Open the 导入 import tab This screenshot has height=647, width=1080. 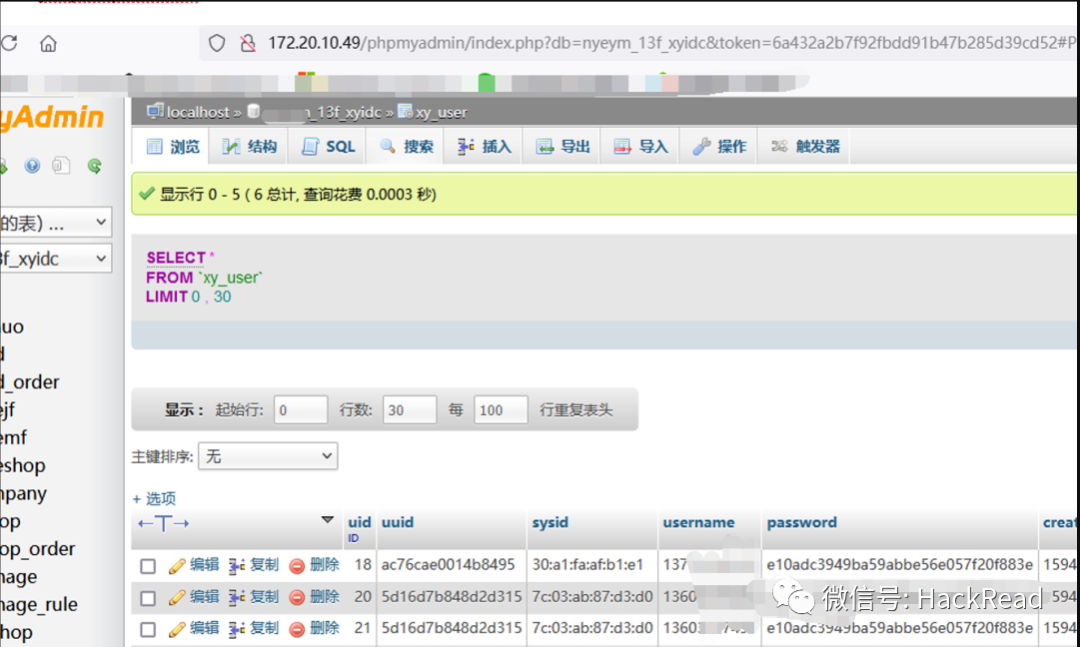click(641, 146)
